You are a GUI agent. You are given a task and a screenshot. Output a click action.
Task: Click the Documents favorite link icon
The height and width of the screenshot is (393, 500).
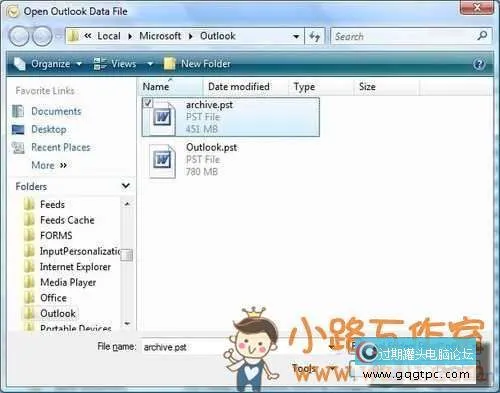(x=18, y=111)
